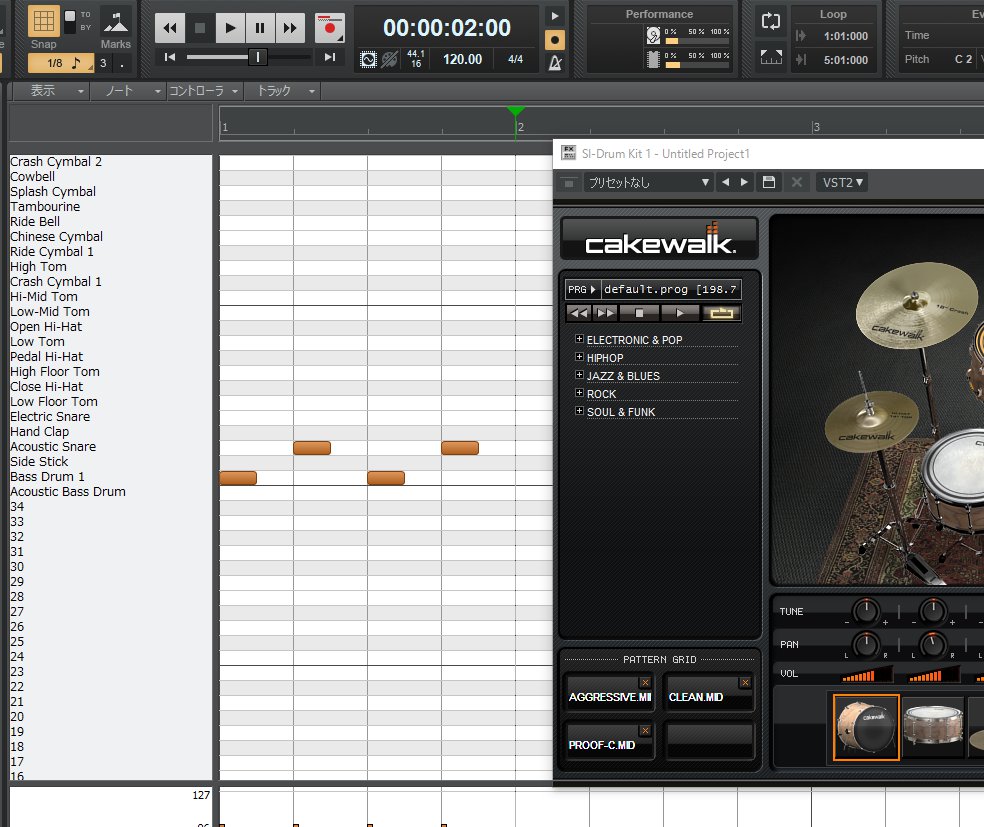
Task: Pause playback in the transport
Action: coord(260,28)
